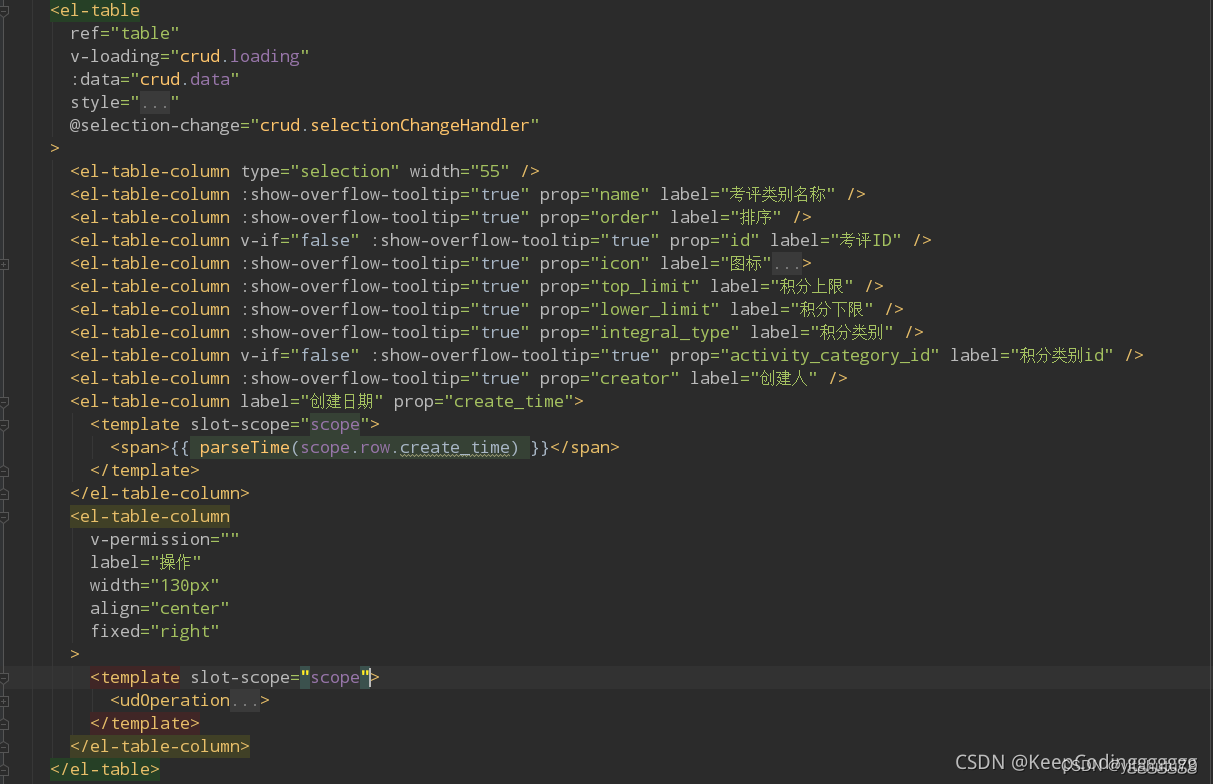Expand the ellipsis after the 图标 label
Image resolution: width=1213 pixels, height=784 pixels.
tap(786, 264)
